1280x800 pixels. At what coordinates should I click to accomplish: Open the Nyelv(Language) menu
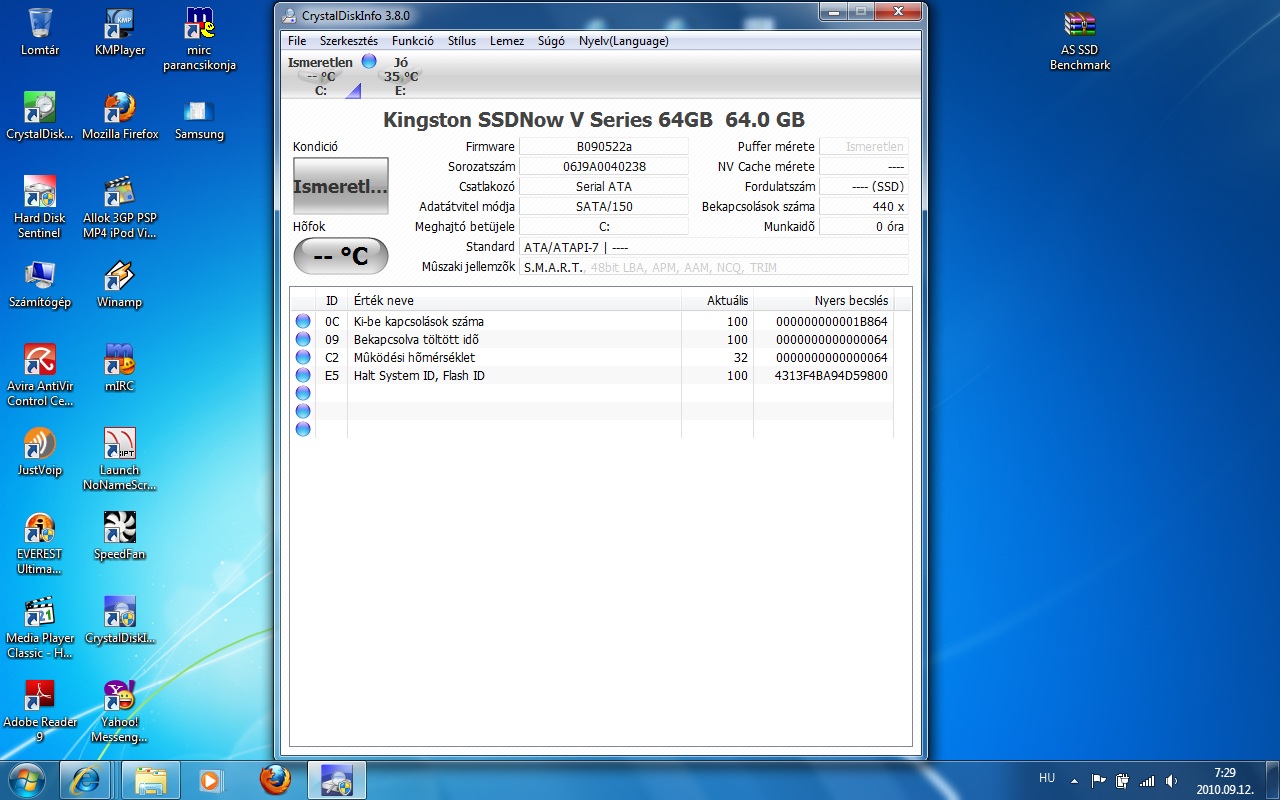624,41
